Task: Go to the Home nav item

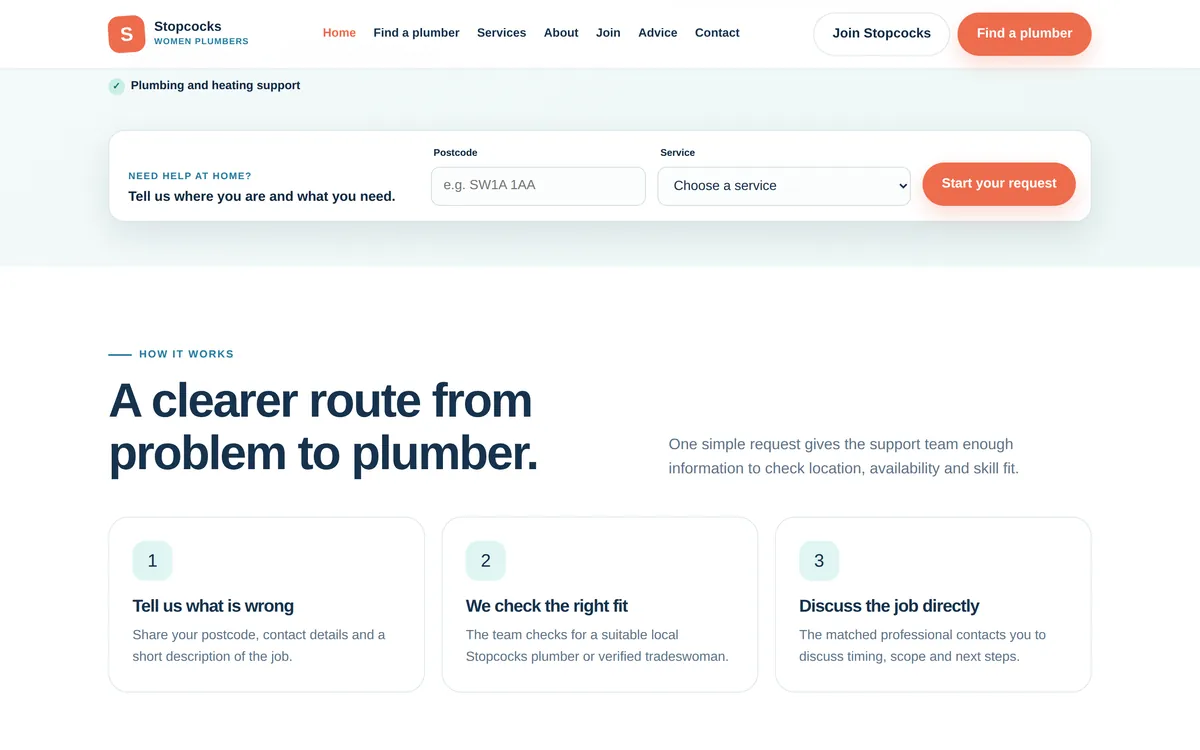Action: (339, 33)
